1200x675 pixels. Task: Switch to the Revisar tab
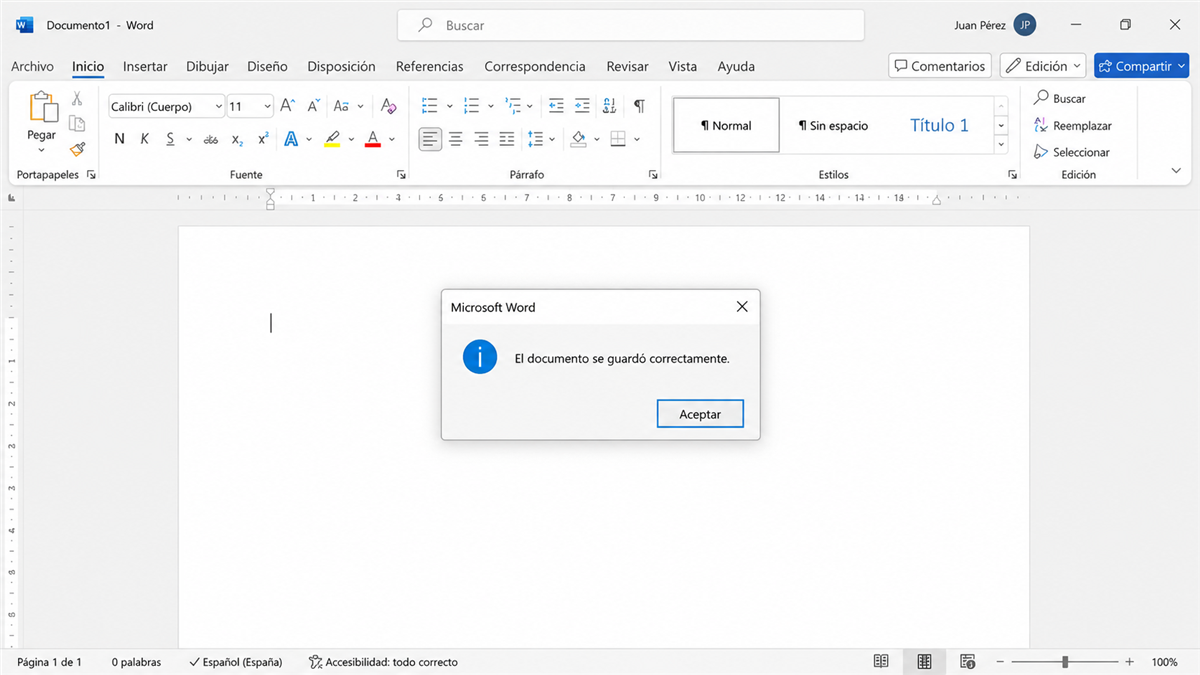point(626,66)
